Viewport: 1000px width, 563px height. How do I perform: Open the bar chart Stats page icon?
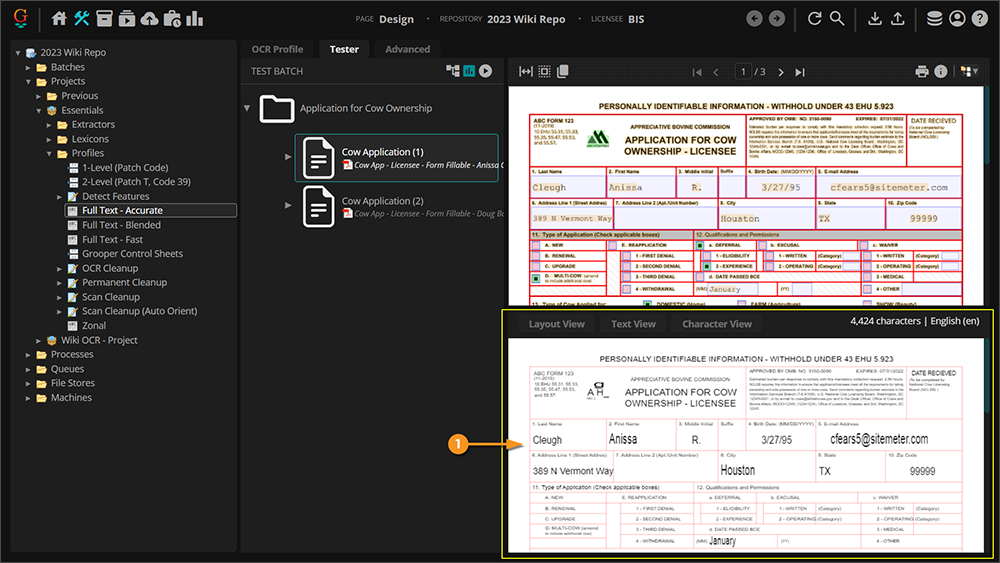tap(194, 19)
